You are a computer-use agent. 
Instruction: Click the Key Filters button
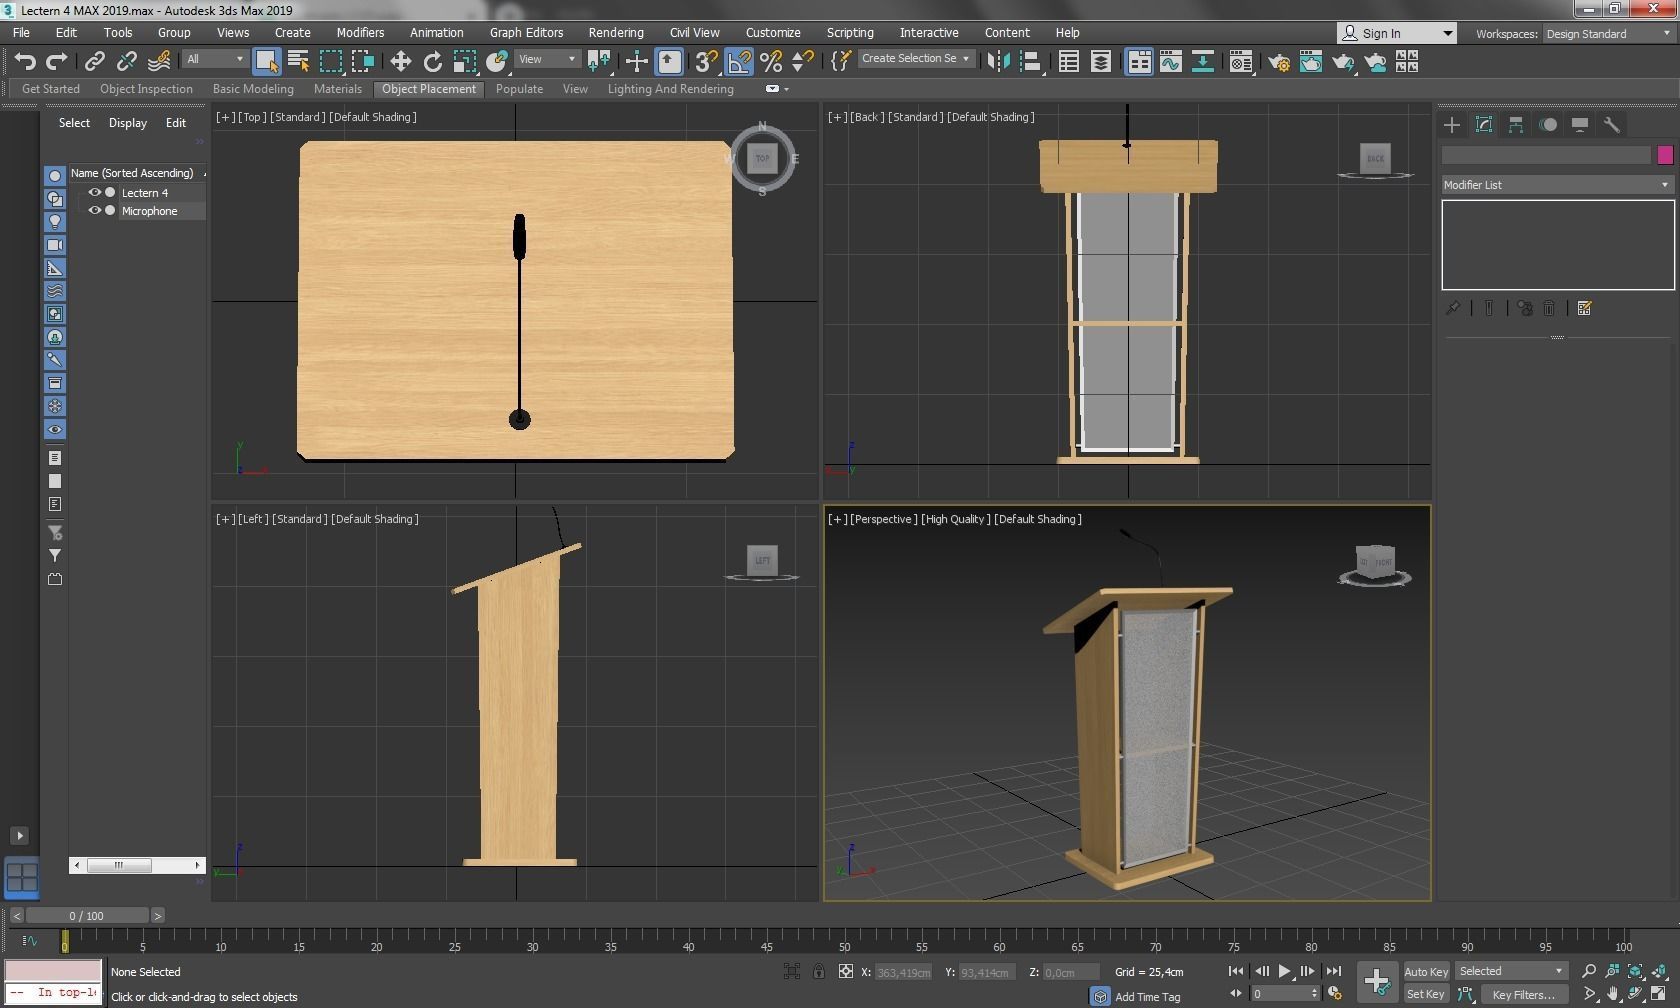coord(1523,994)
